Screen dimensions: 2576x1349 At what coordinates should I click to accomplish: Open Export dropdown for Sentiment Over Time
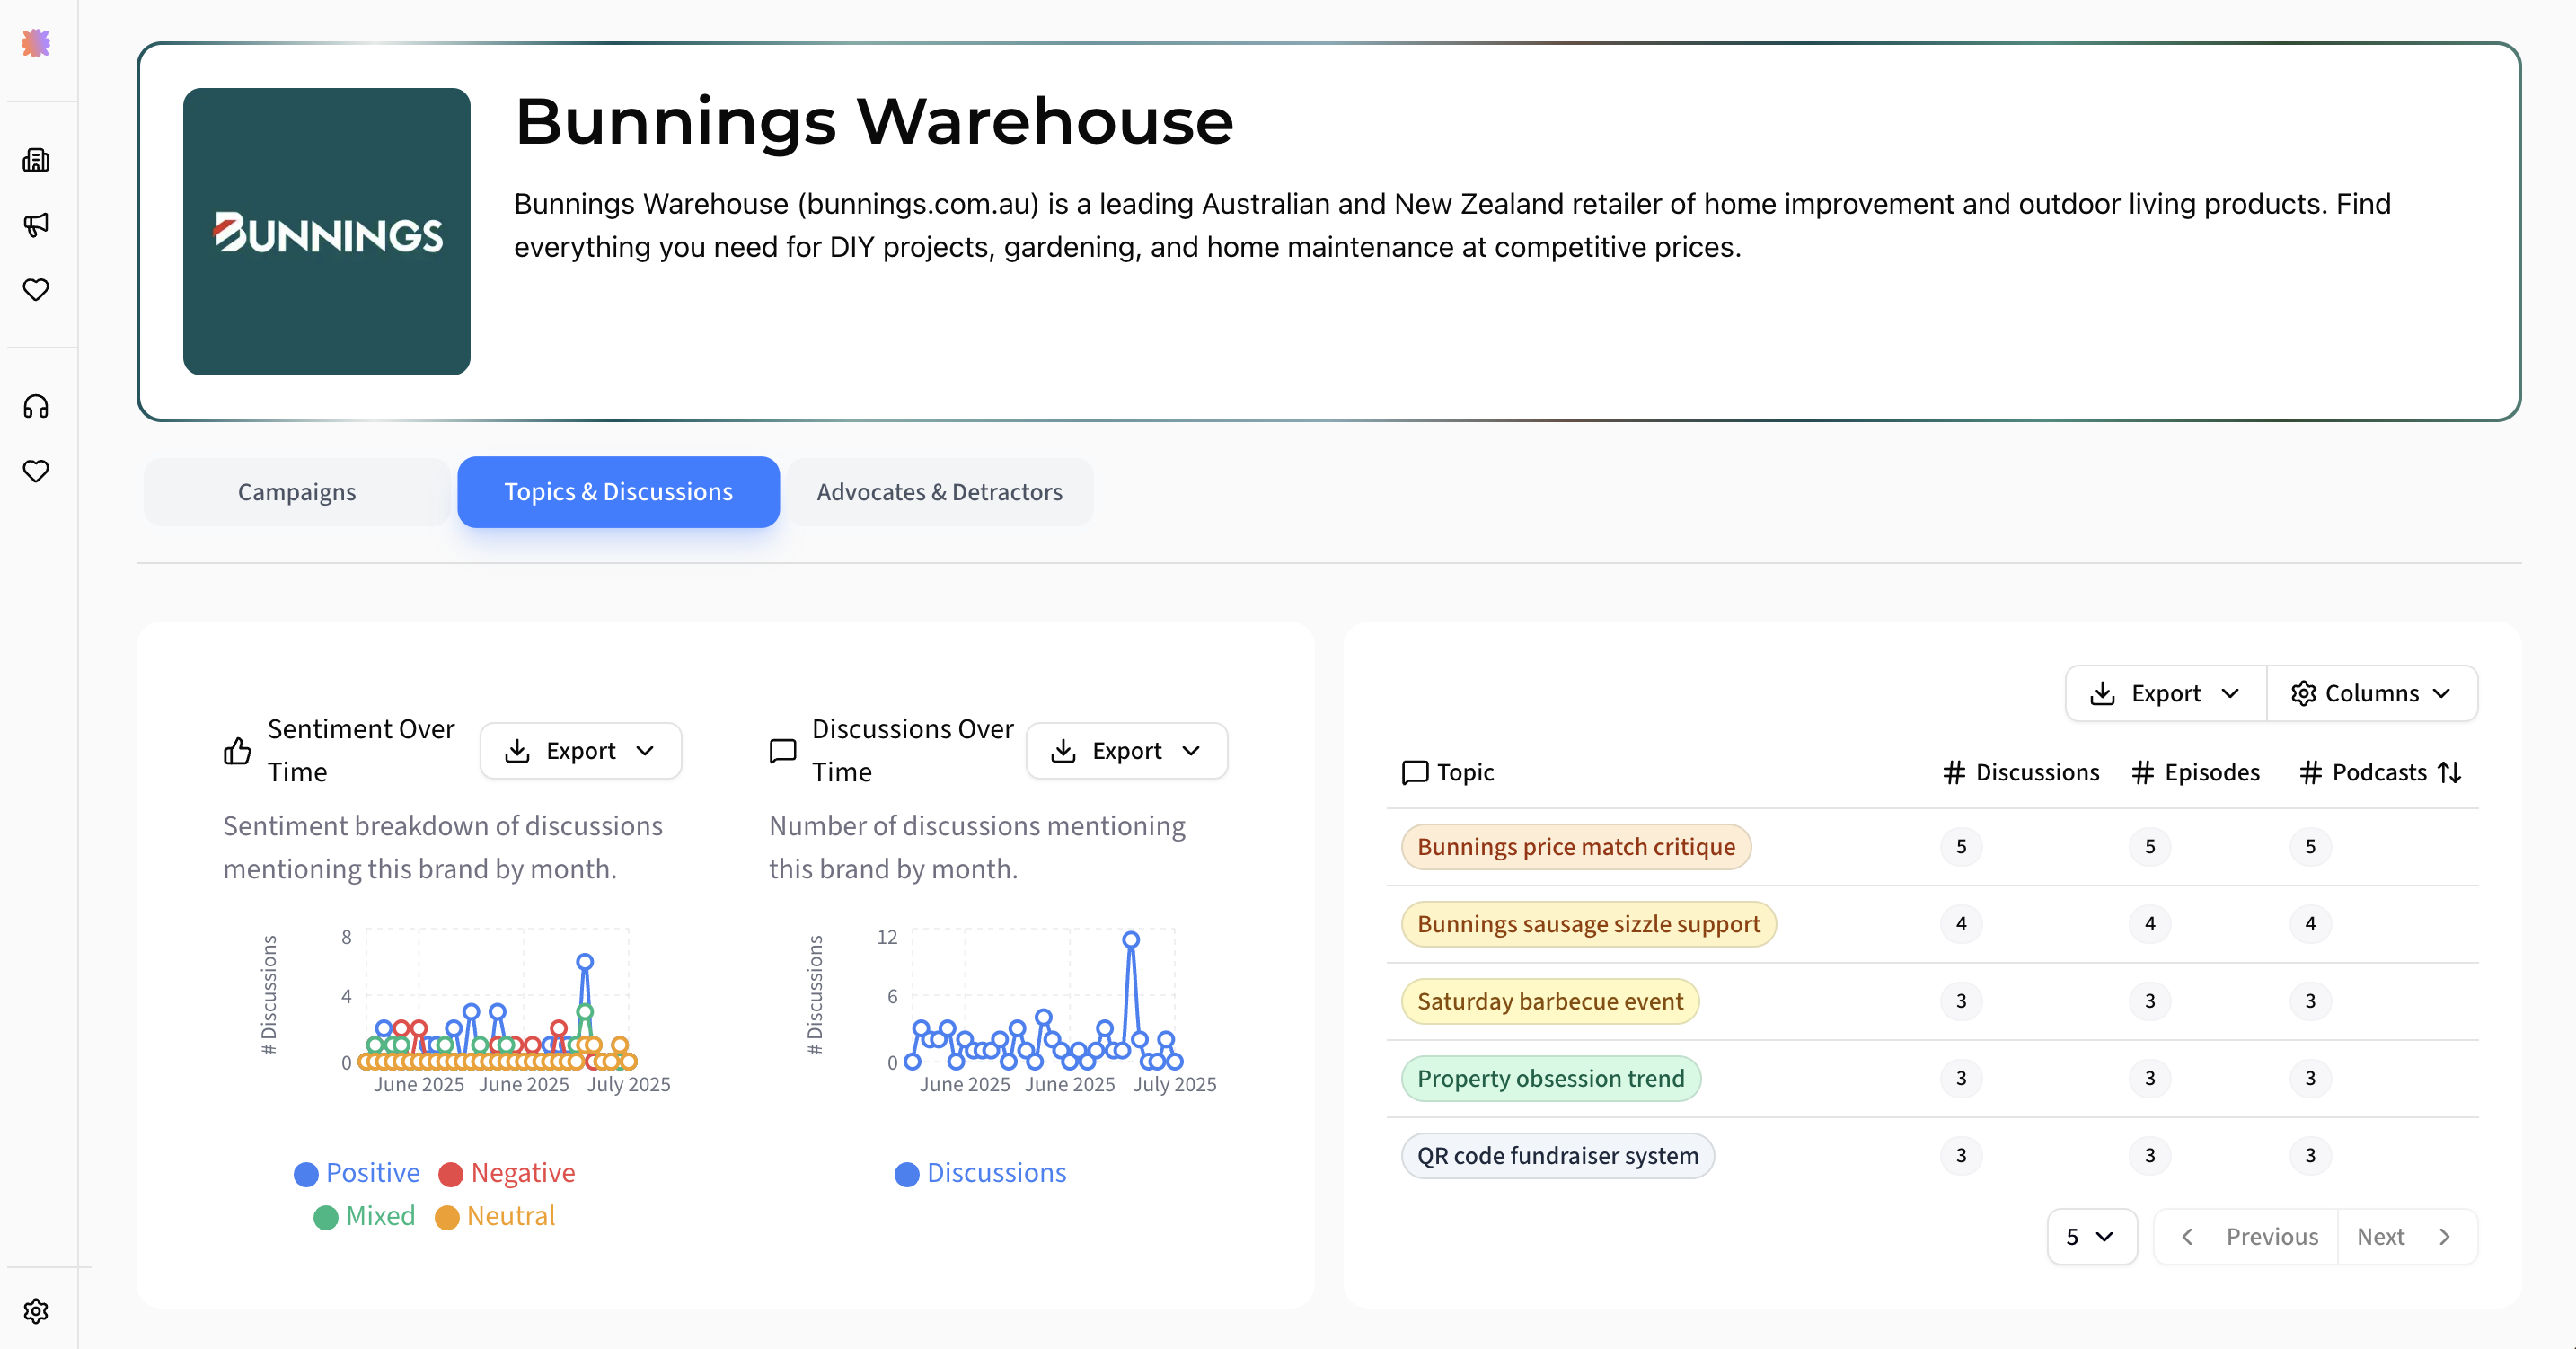(x=580, y=751)
